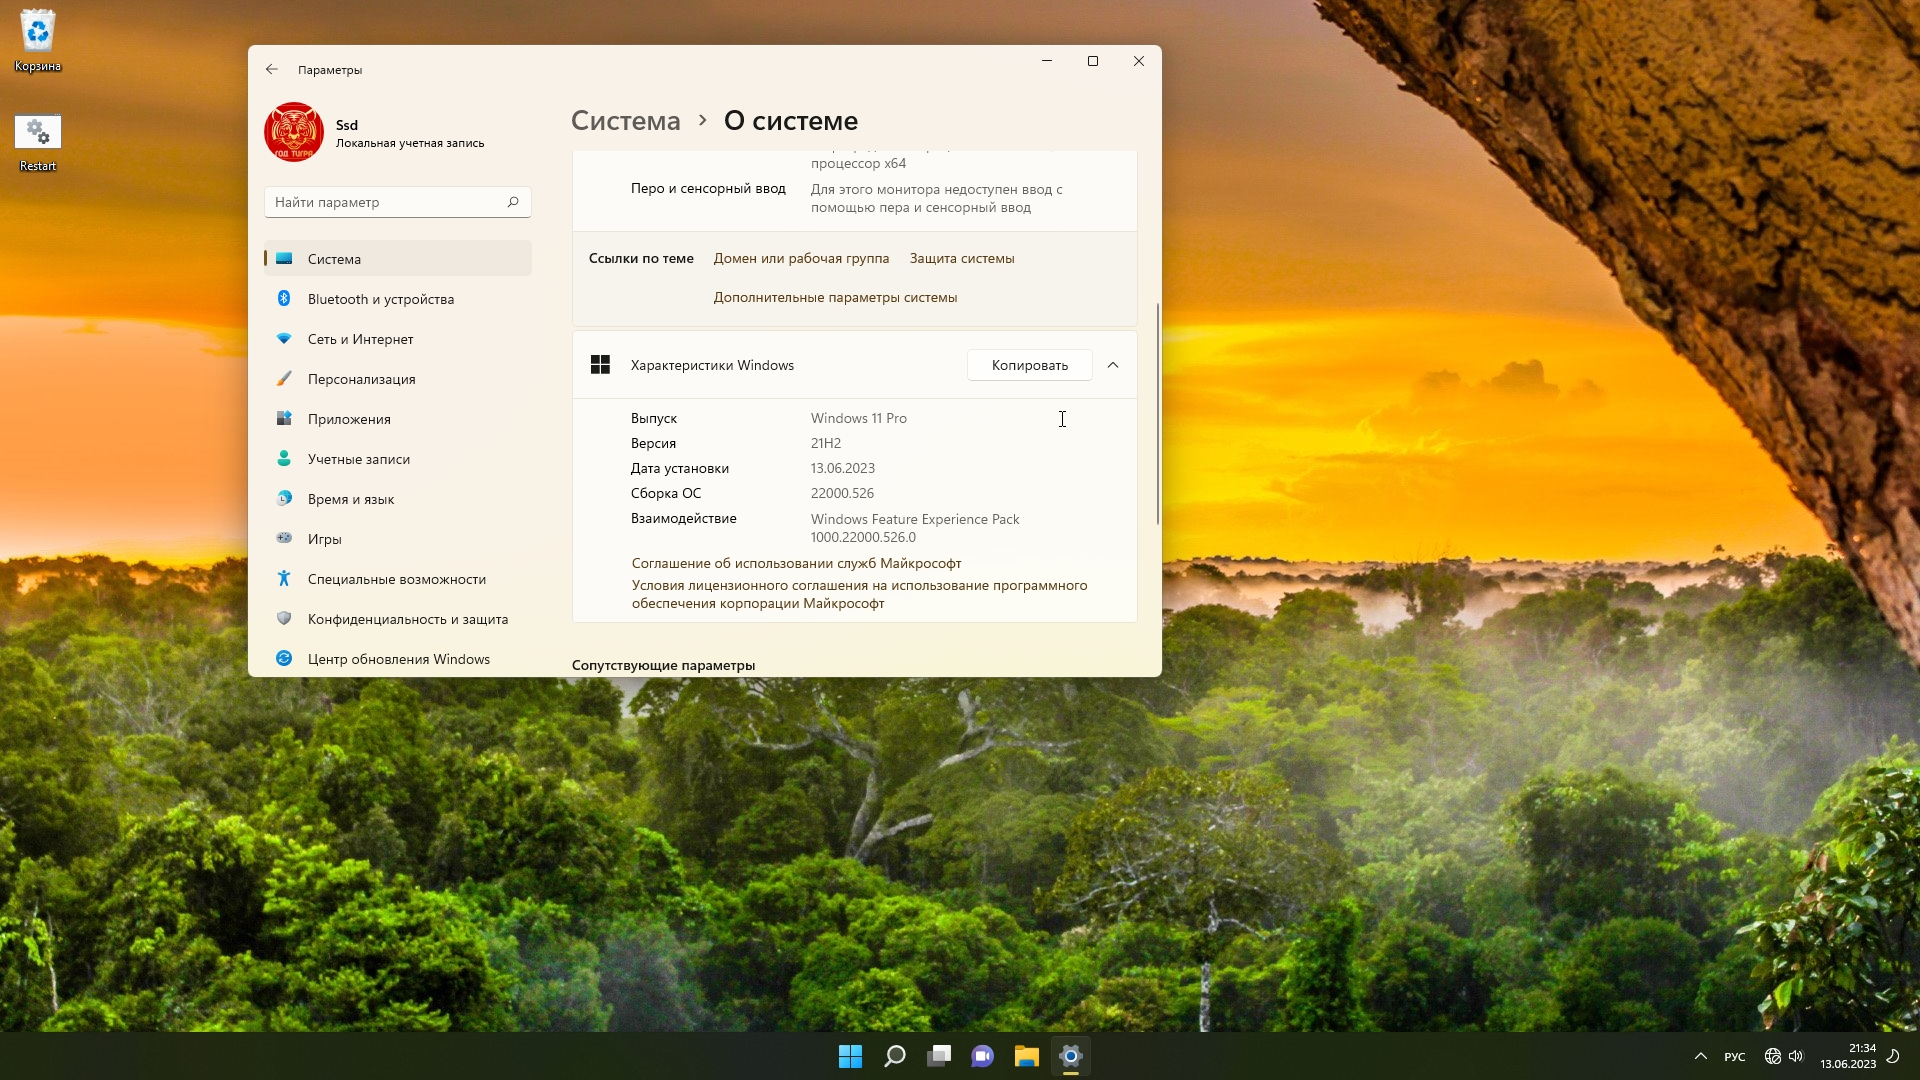
Task: Open the System protection link
Action: 961,258
